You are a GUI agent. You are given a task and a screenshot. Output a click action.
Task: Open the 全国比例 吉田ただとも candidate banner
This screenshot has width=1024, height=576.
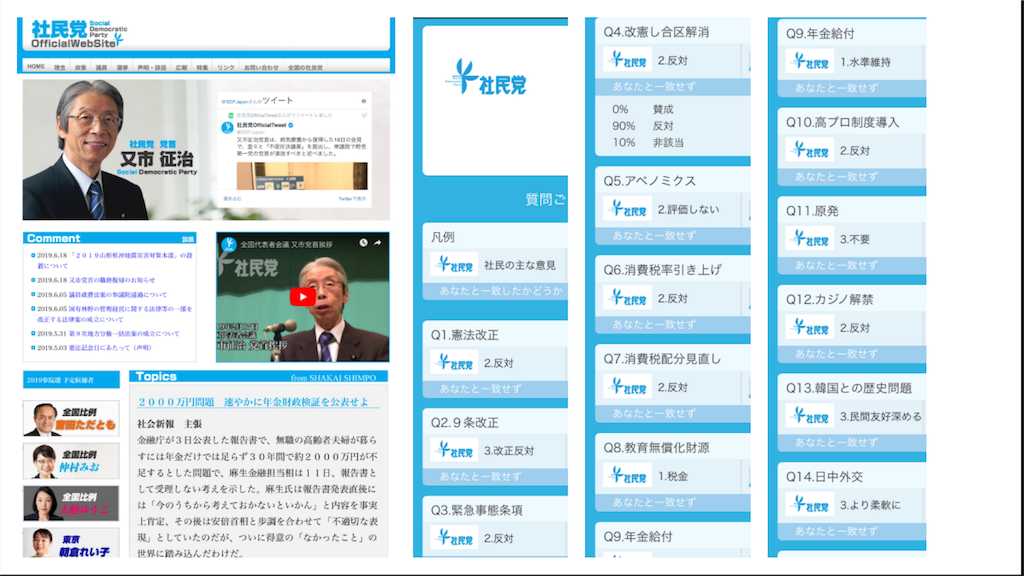coord(71,419)
